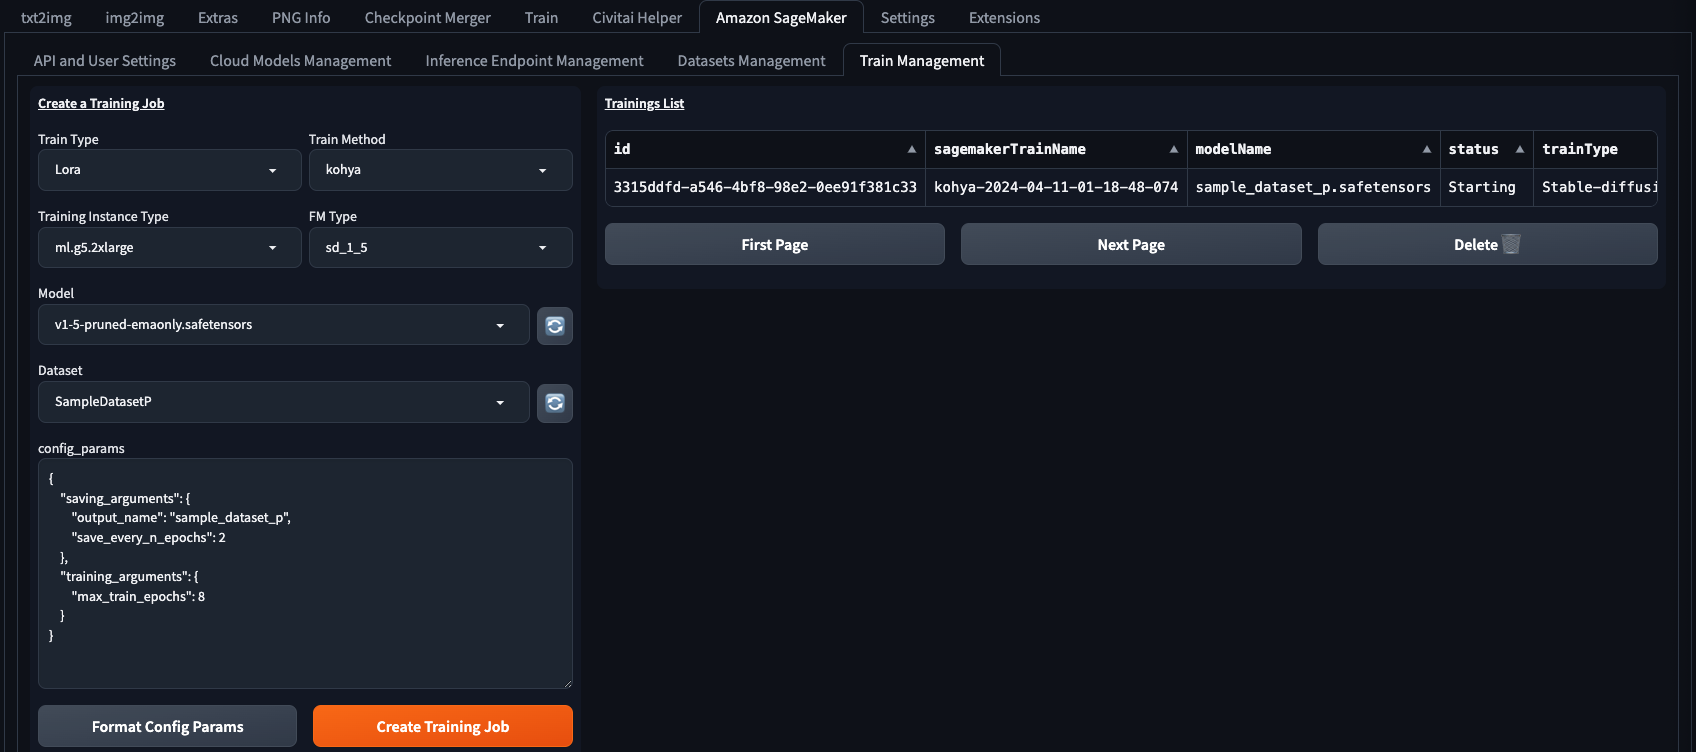Image resolution: width=1696 pixels, height=752 pixels.
Task: Open Inference Endpoint Management tab
Action: (x=534, y=61)
